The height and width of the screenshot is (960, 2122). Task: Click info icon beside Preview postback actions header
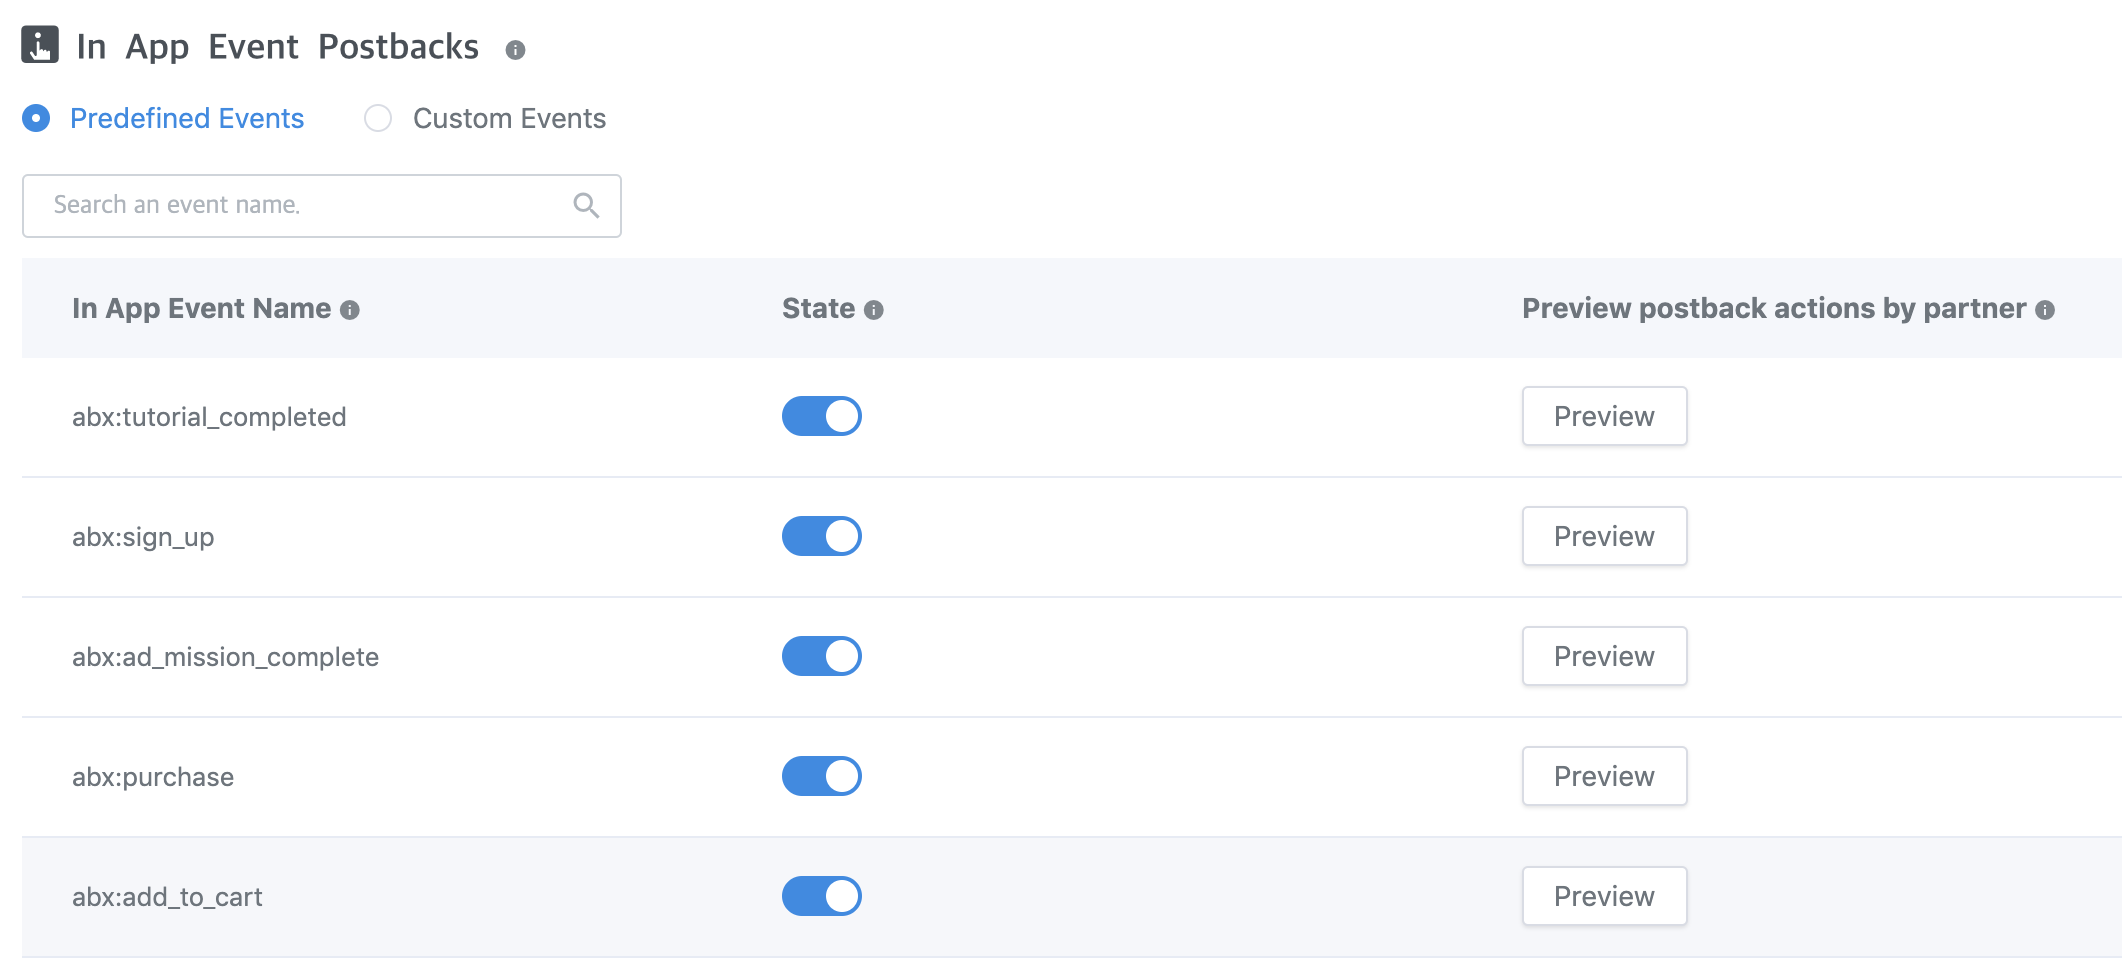[x=2045, y=310]
